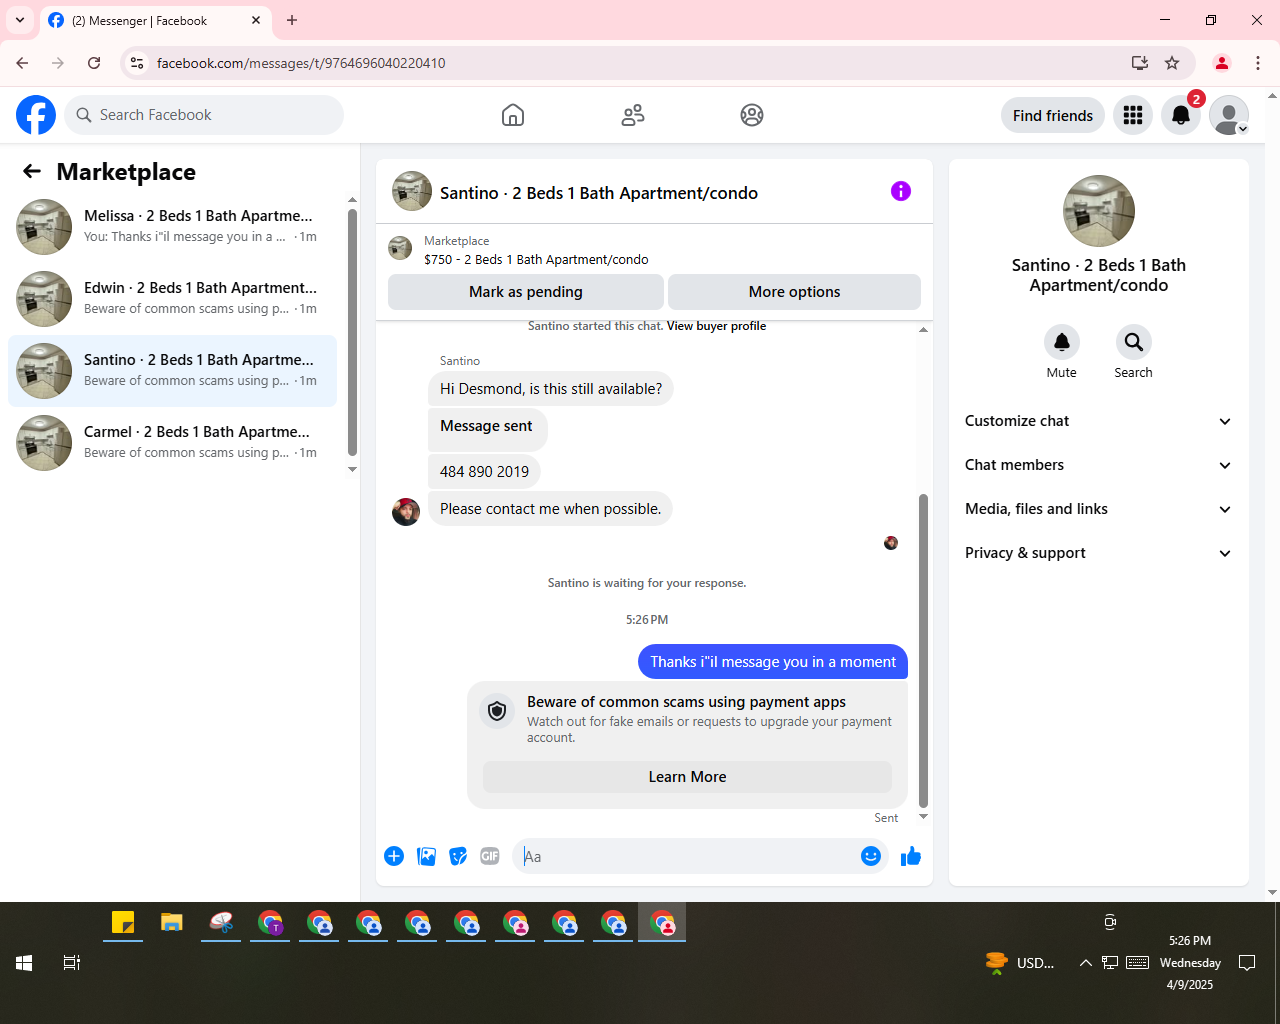
Task: Click the browser address bar URL
Action: pyautogui.click(x=301, y=63)
